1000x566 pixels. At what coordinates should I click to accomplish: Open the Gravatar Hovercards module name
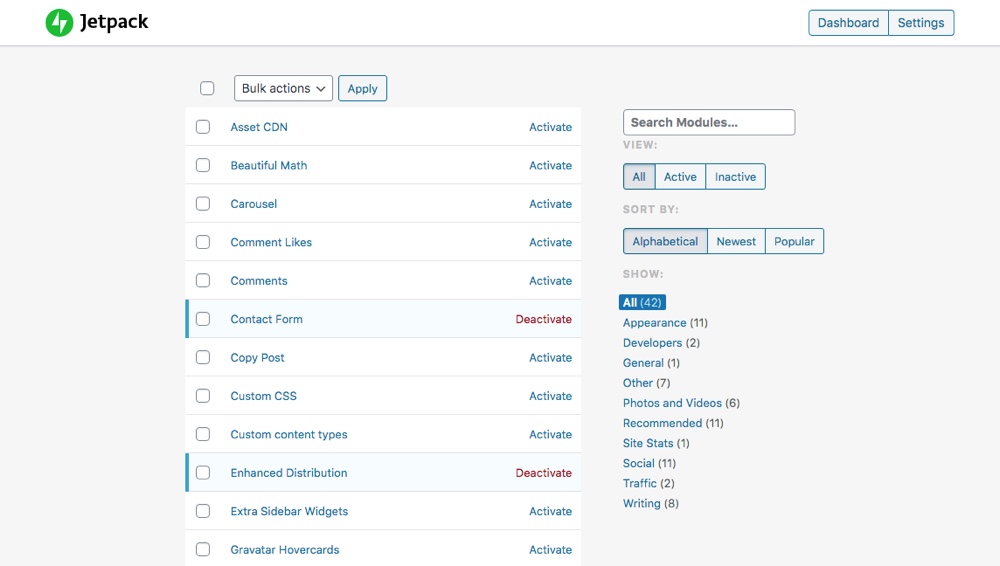click(x=284, y=549)
